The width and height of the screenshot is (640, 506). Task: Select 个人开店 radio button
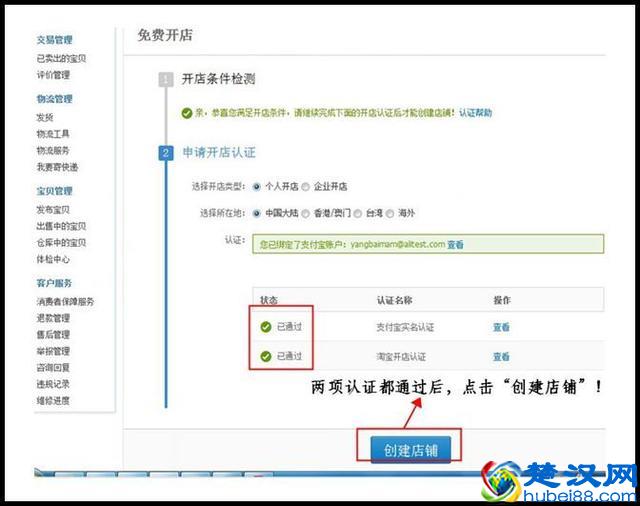point(257,187)
